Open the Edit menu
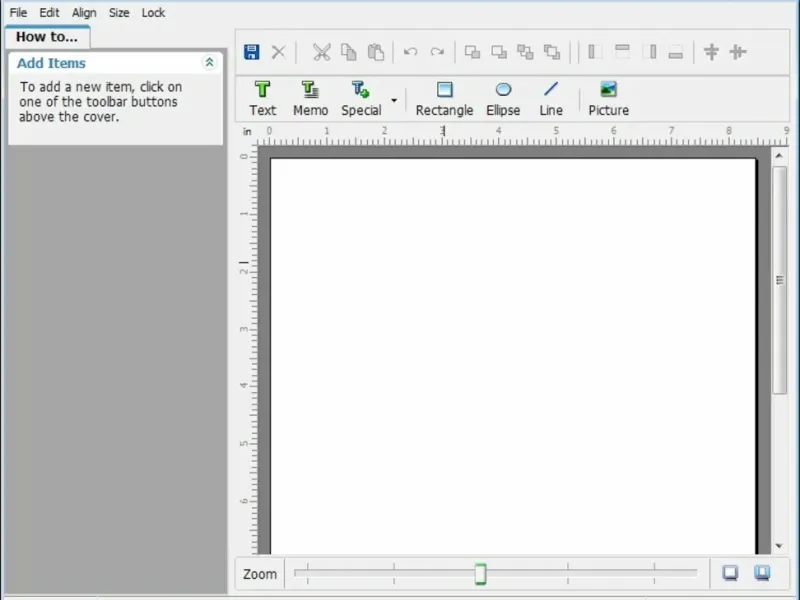Image resolution: width=800 pixels, height=600 pixels. point(49,13)
